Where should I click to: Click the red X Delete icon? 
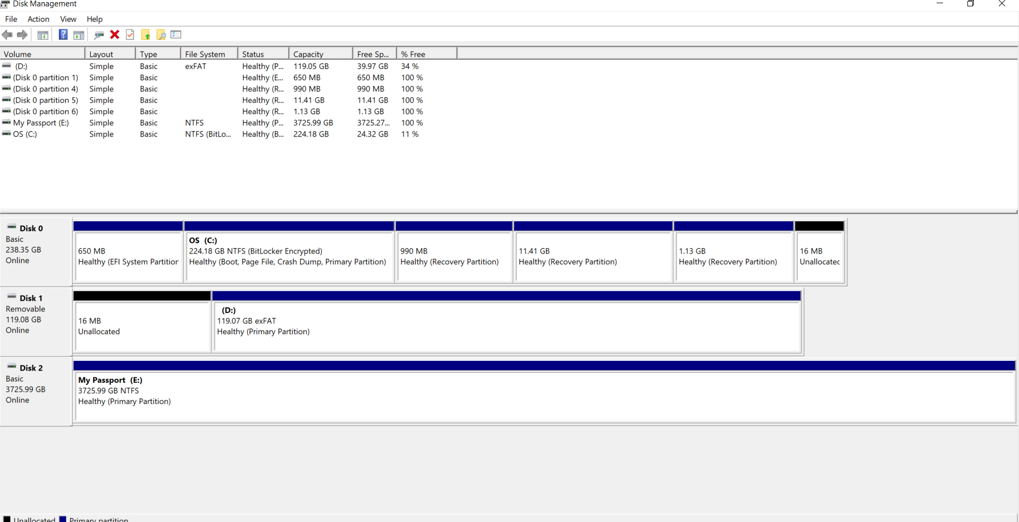(x=114, y=34)
